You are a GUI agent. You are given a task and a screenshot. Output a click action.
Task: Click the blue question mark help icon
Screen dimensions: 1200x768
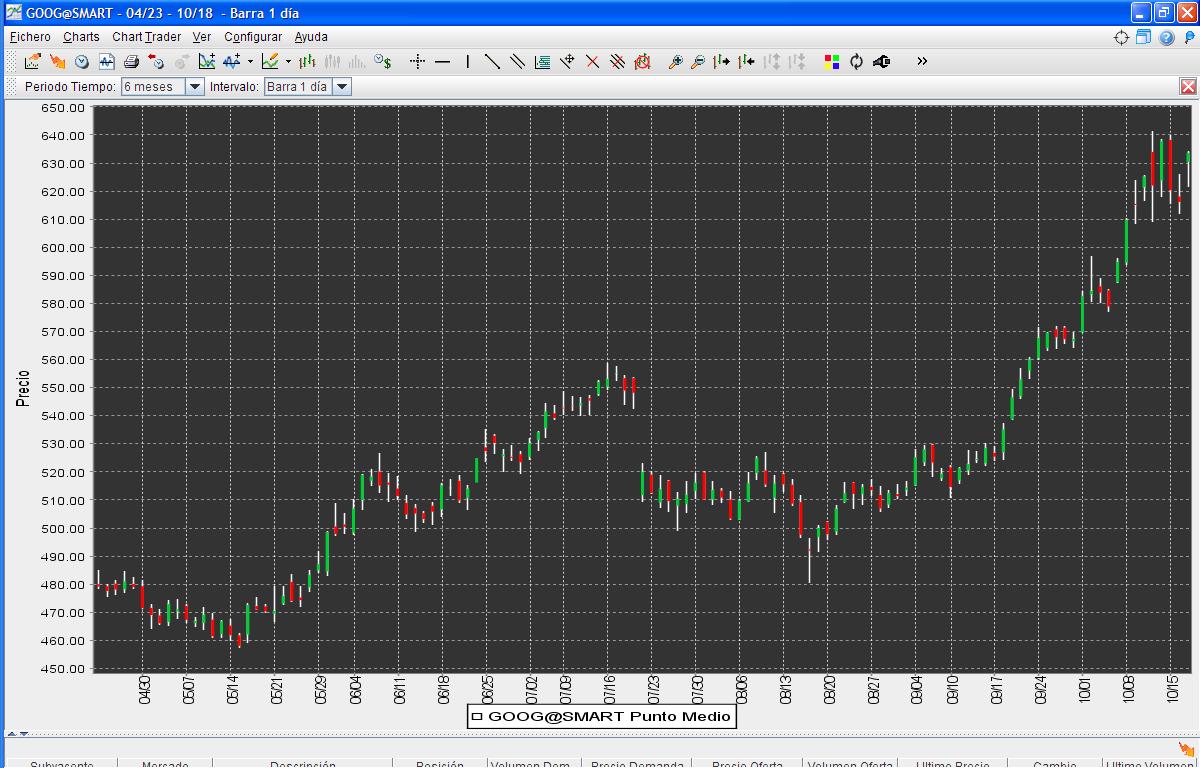point(1166,38)
